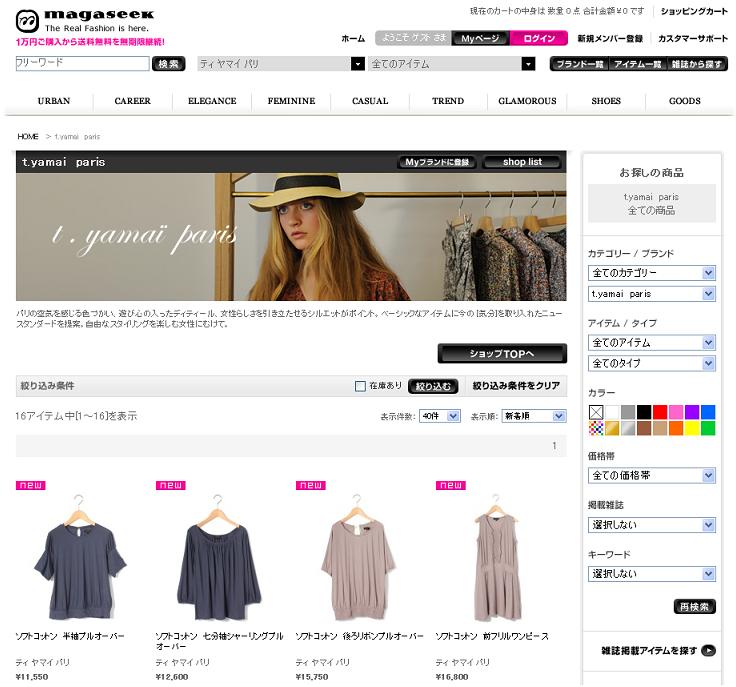
Task: Open the アイテム一覧 item list button
Action: 637,64
